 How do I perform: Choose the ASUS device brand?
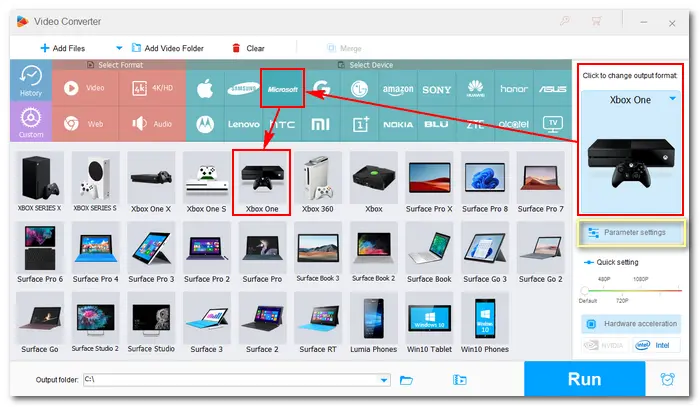point(552,89)
